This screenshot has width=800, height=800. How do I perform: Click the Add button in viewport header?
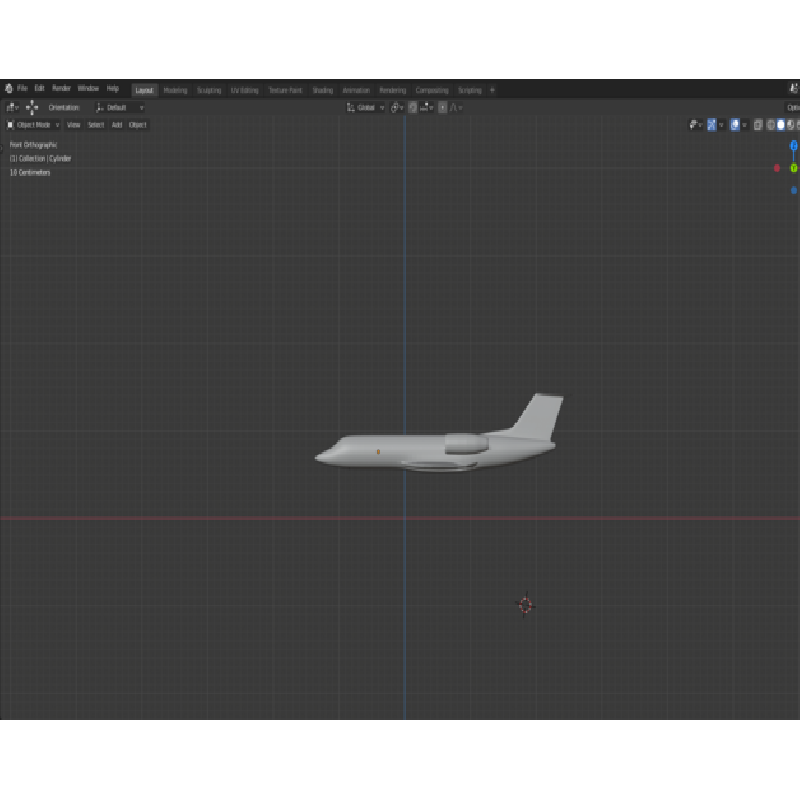pyautogui.click(x=117, y=125)
